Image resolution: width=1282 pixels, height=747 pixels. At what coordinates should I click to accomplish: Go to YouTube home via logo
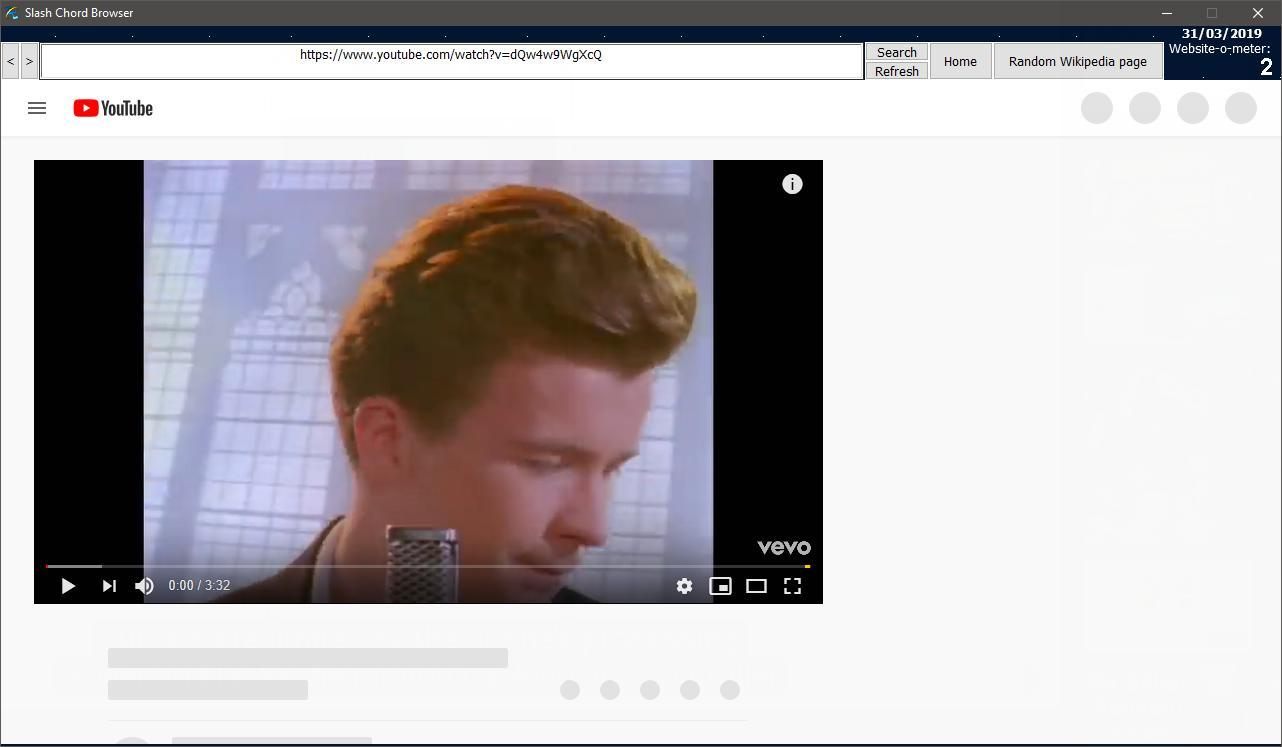tap(113, 108)
